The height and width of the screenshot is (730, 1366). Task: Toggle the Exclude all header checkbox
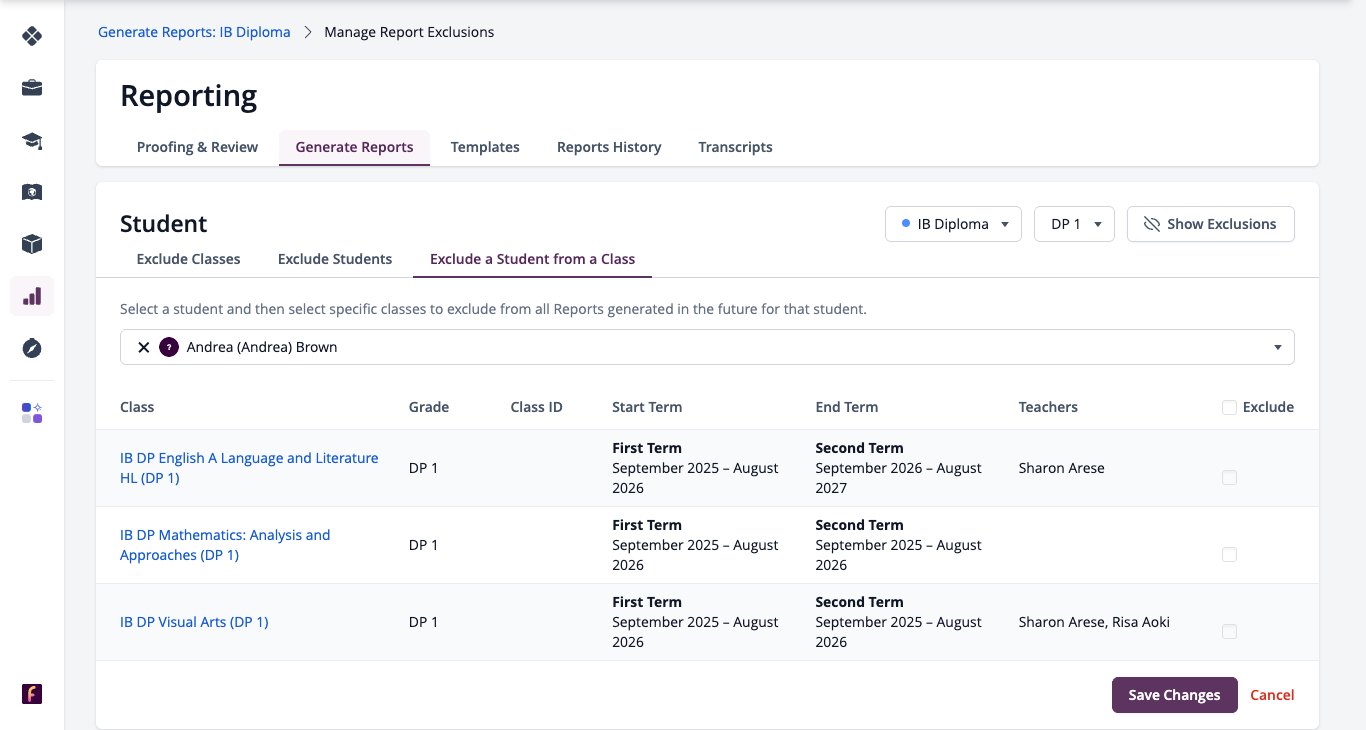click(1229, 407)
